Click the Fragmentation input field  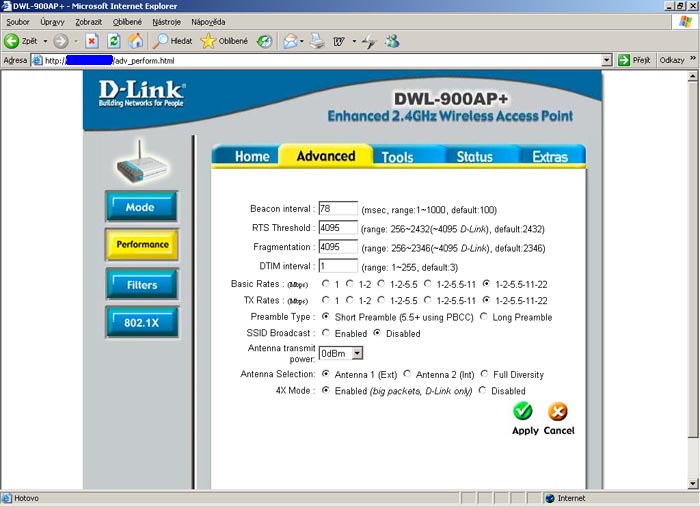coord(338,247)
